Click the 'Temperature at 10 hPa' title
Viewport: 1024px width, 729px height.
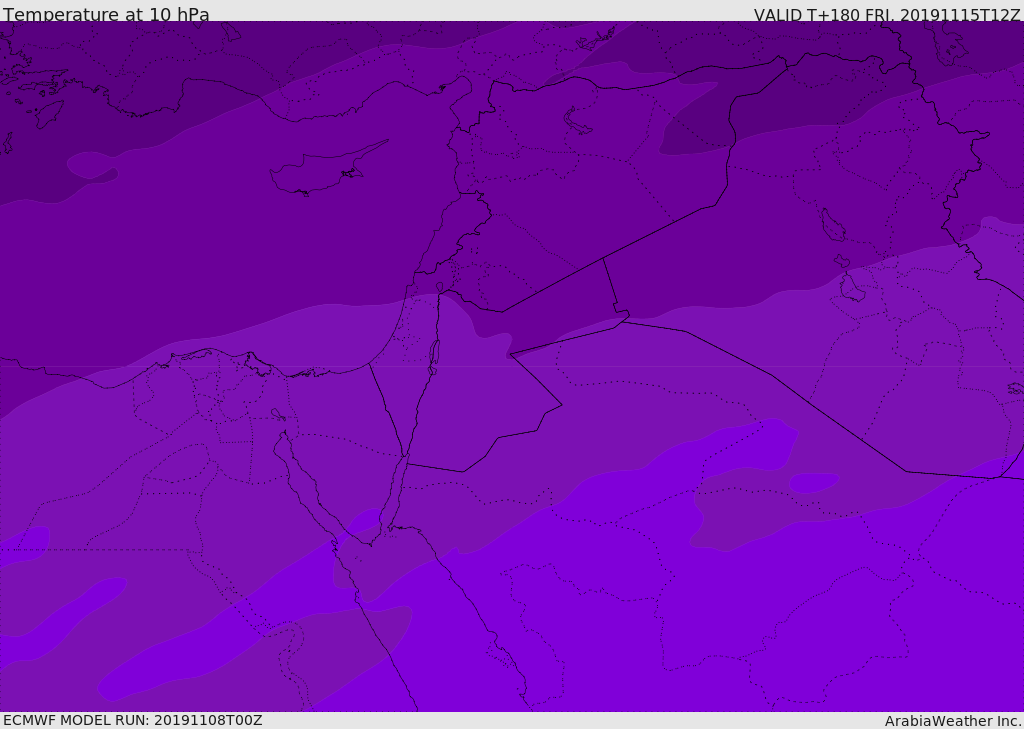(x=106, y=14)
